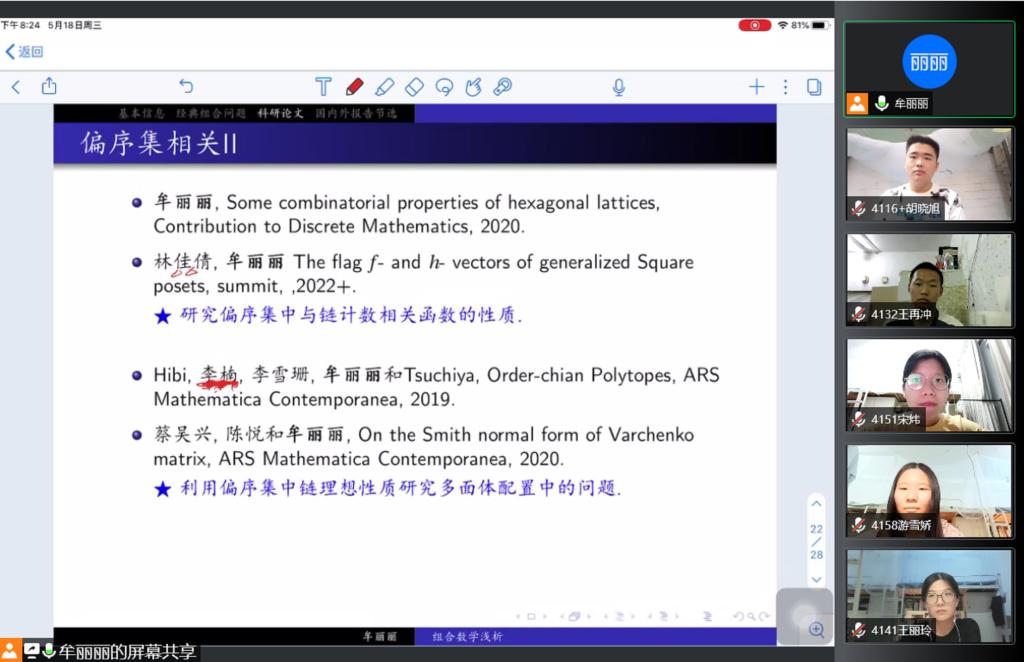Image resolution: width=1024 pixels, height=662 pixels.
Task: Add a new page with plus button
Action: [x=756, y=87]
